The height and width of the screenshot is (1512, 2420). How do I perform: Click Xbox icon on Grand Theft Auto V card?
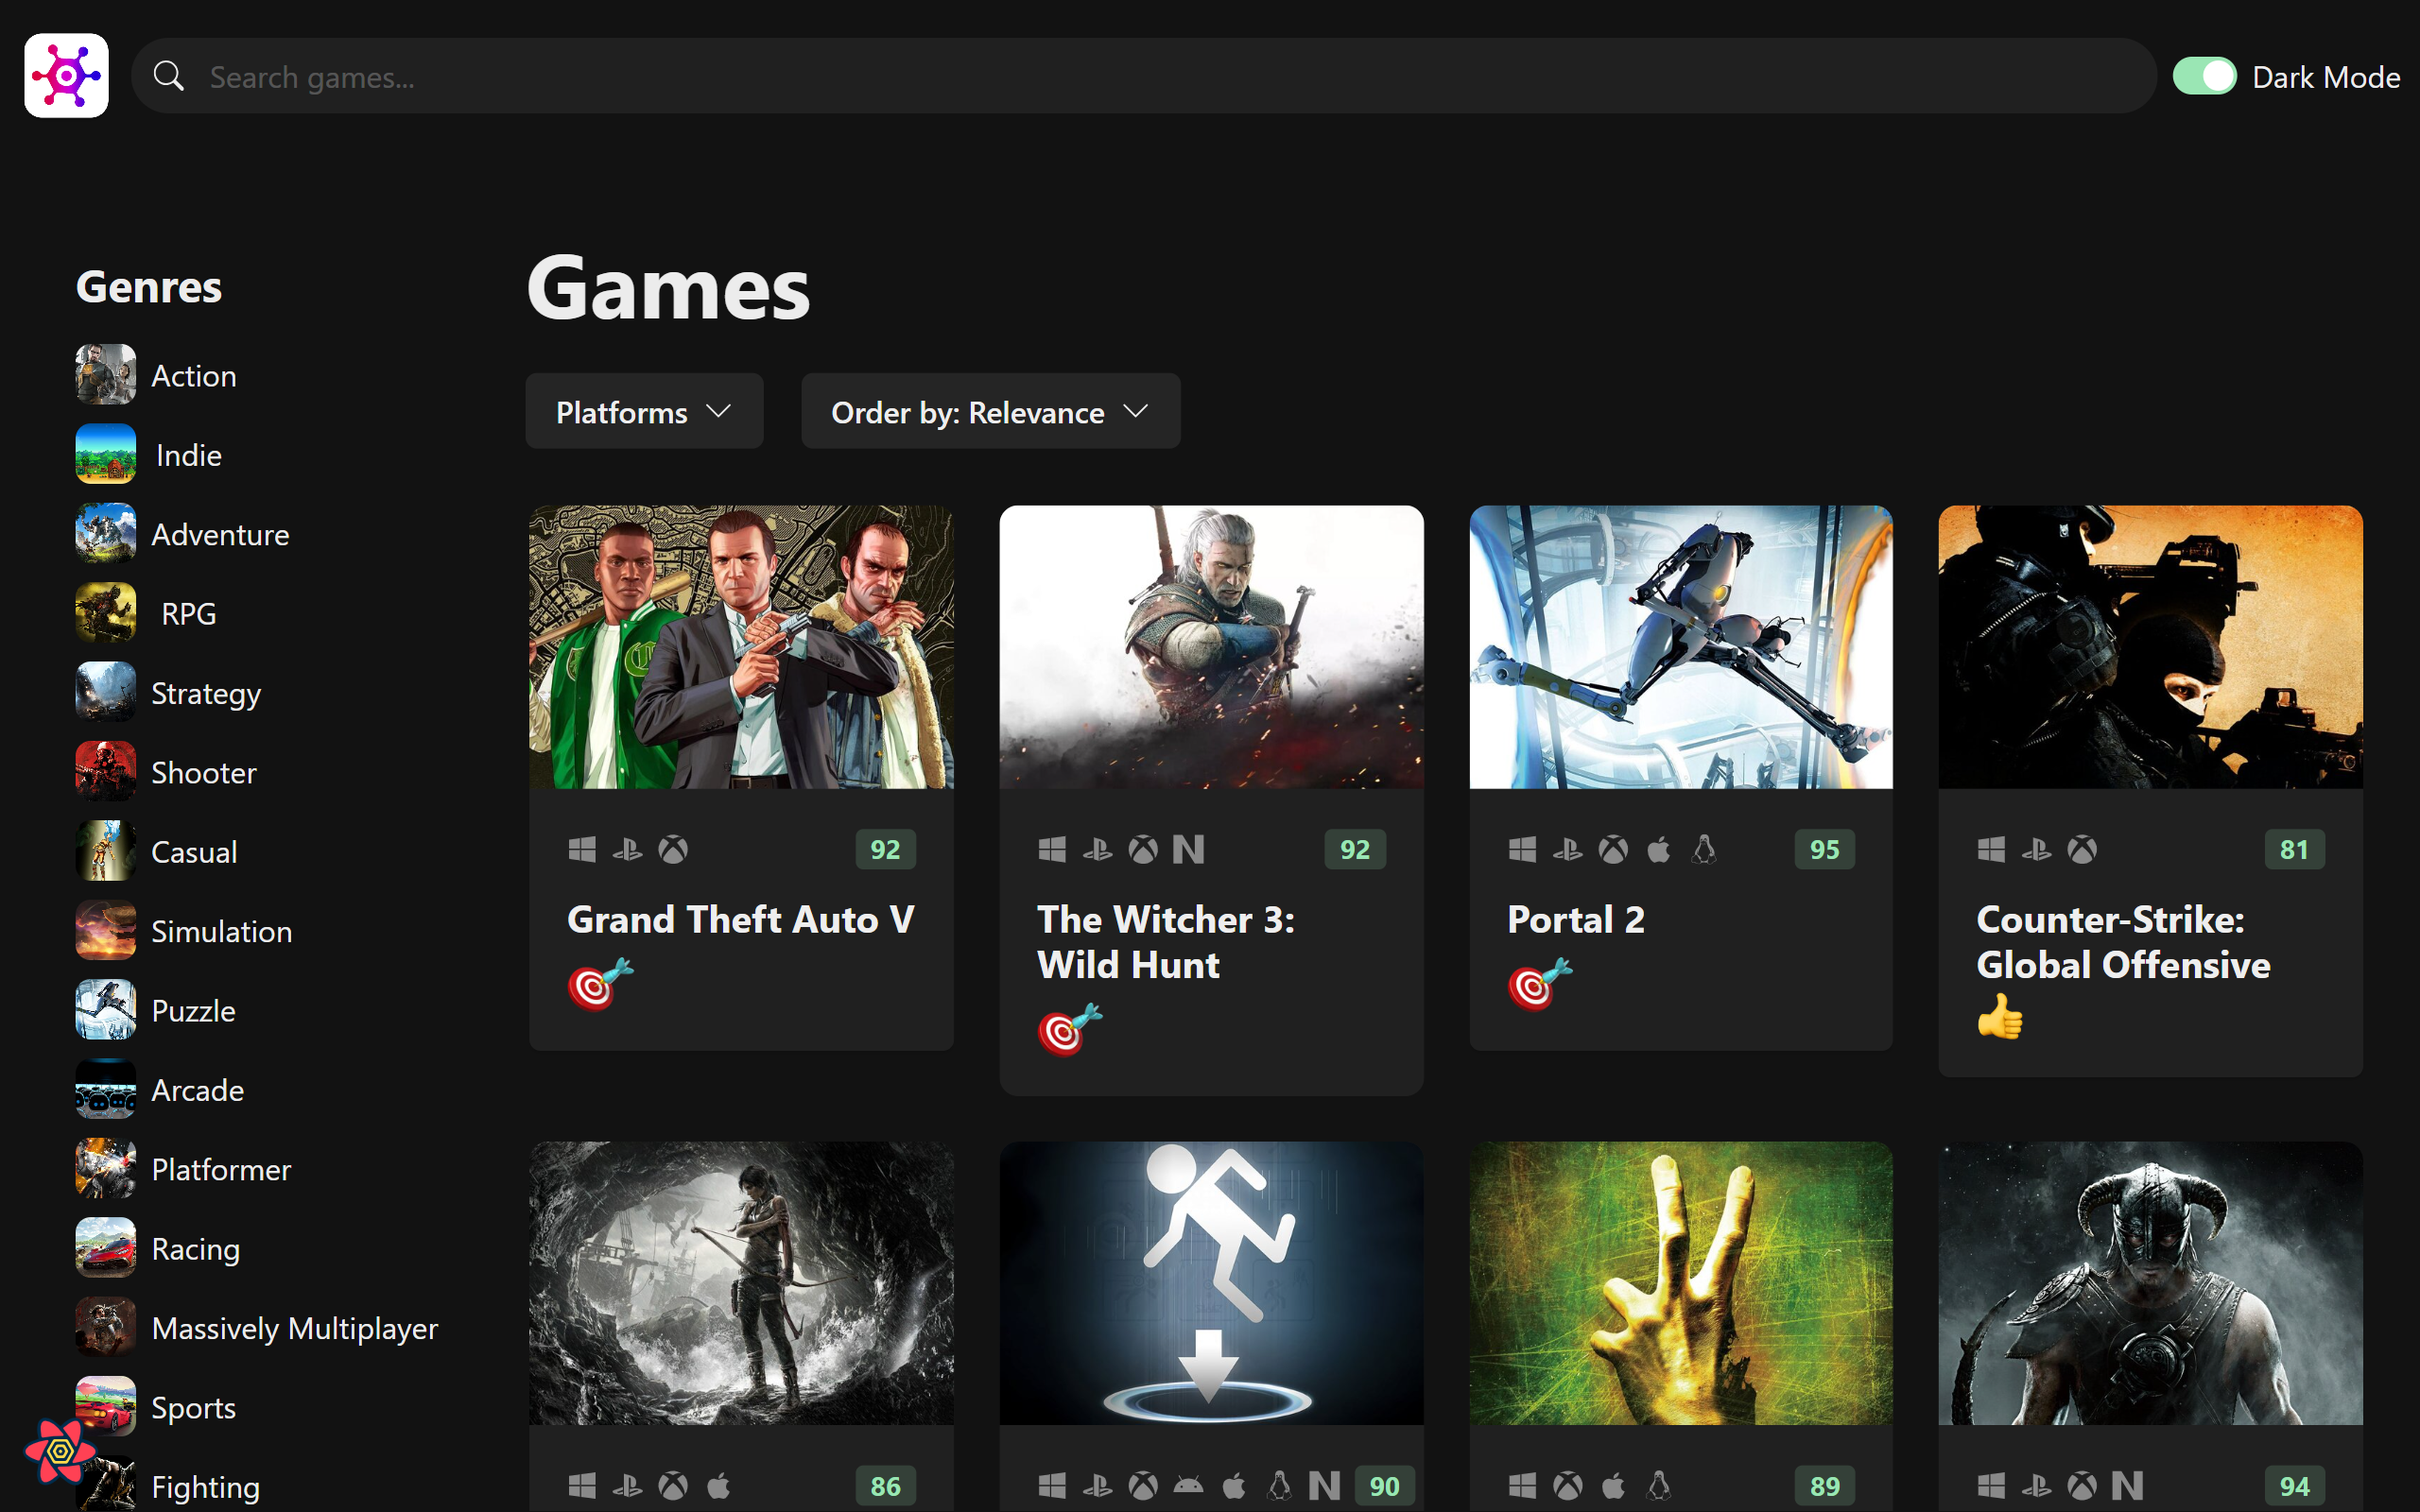click(x=673, y=850)
